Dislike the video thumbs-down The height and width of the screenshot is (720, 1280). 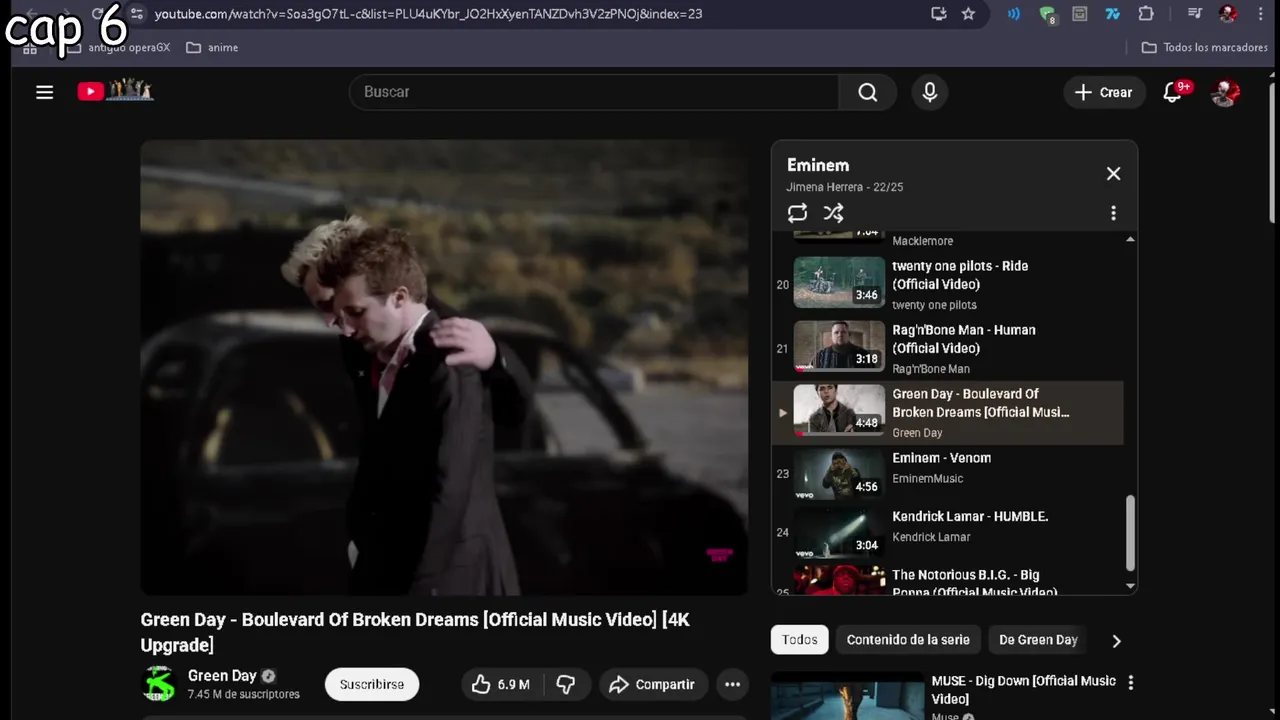[x=566, y=684]
